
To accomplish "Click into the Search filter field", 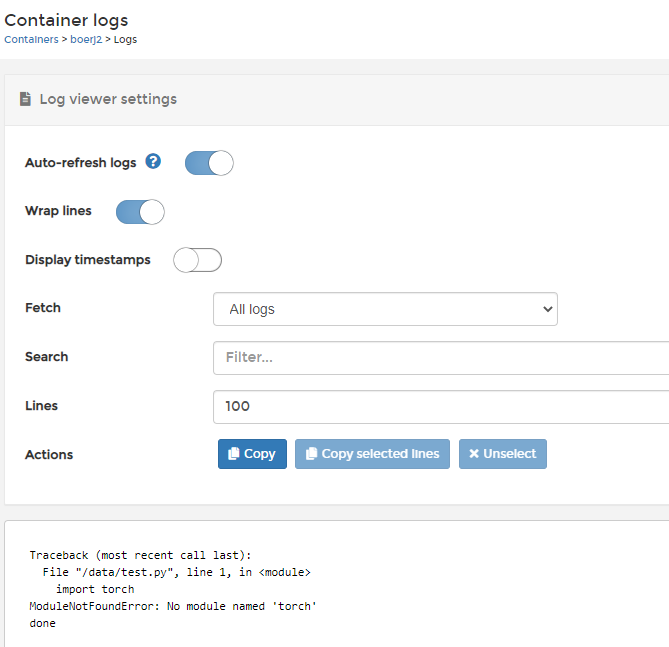I will pos(440,357).
